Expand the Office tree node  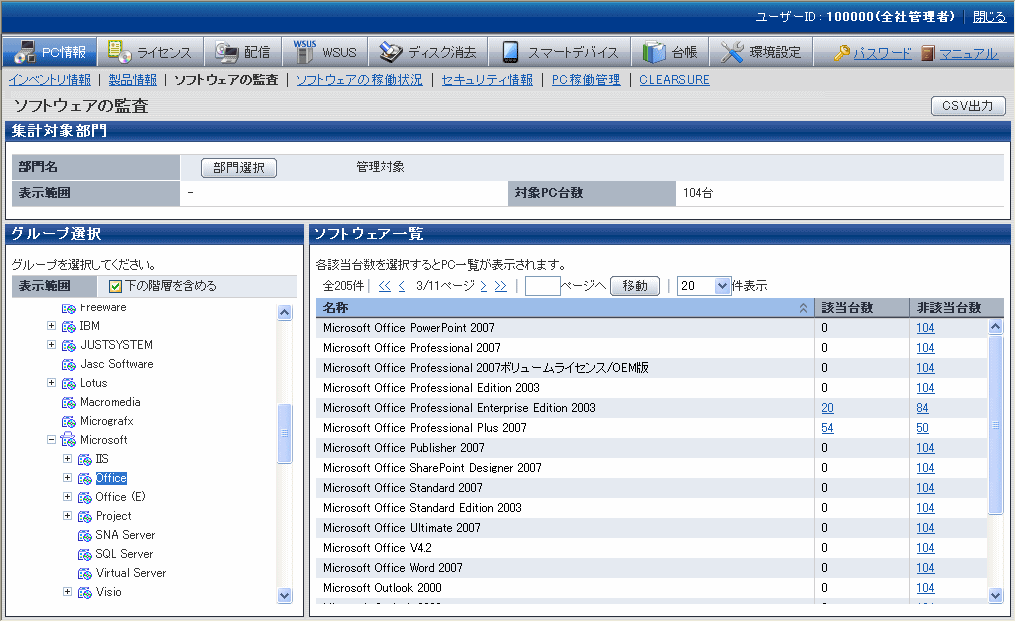click(68, 478)
